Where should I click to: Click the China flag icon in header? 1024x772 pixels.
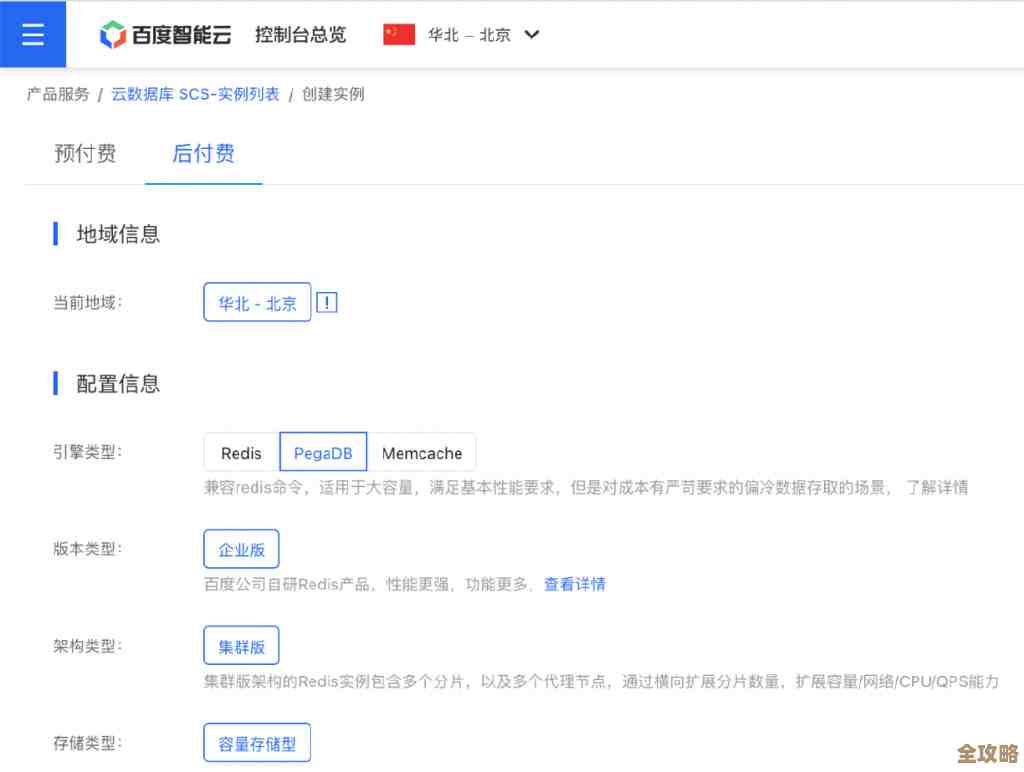point(398,33)
